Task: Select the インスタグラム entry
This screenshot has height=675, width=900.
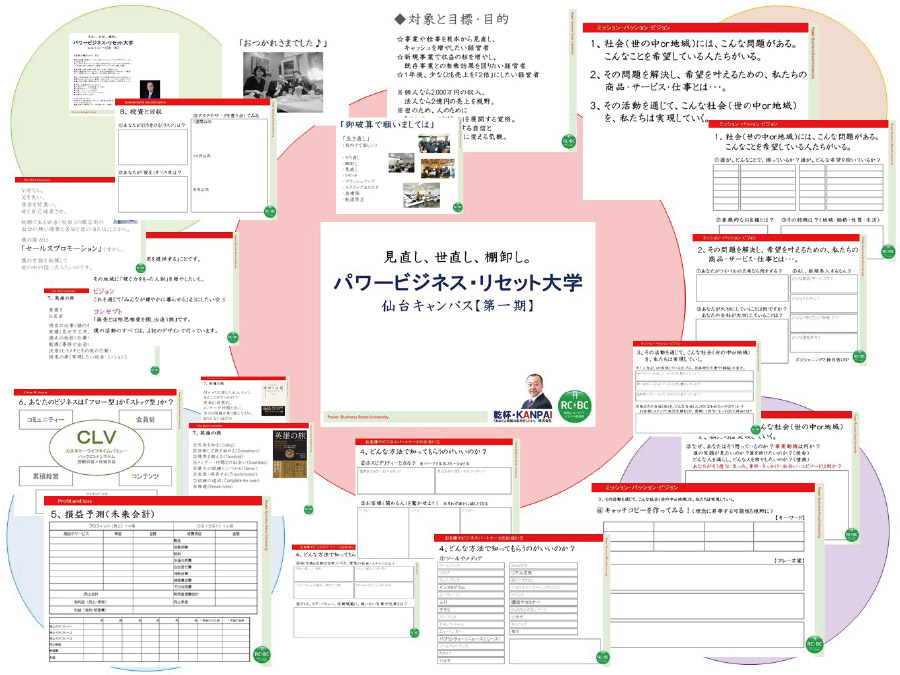Action: coord(471,587)
